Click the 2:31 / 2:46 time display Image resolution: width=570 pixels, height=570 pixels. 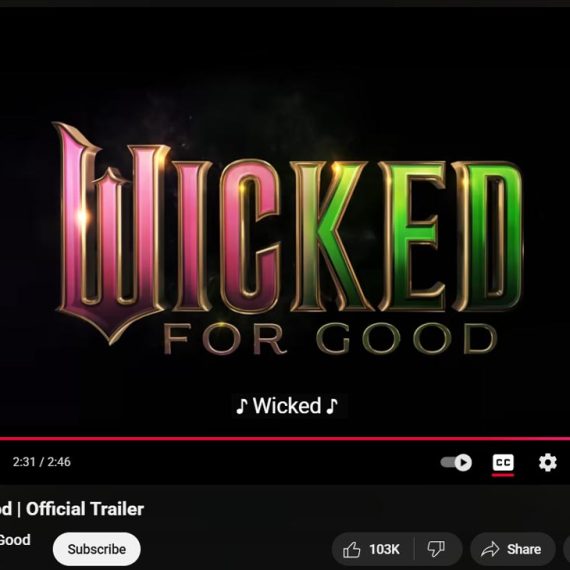pyautogui.click(x=41, y=462)
